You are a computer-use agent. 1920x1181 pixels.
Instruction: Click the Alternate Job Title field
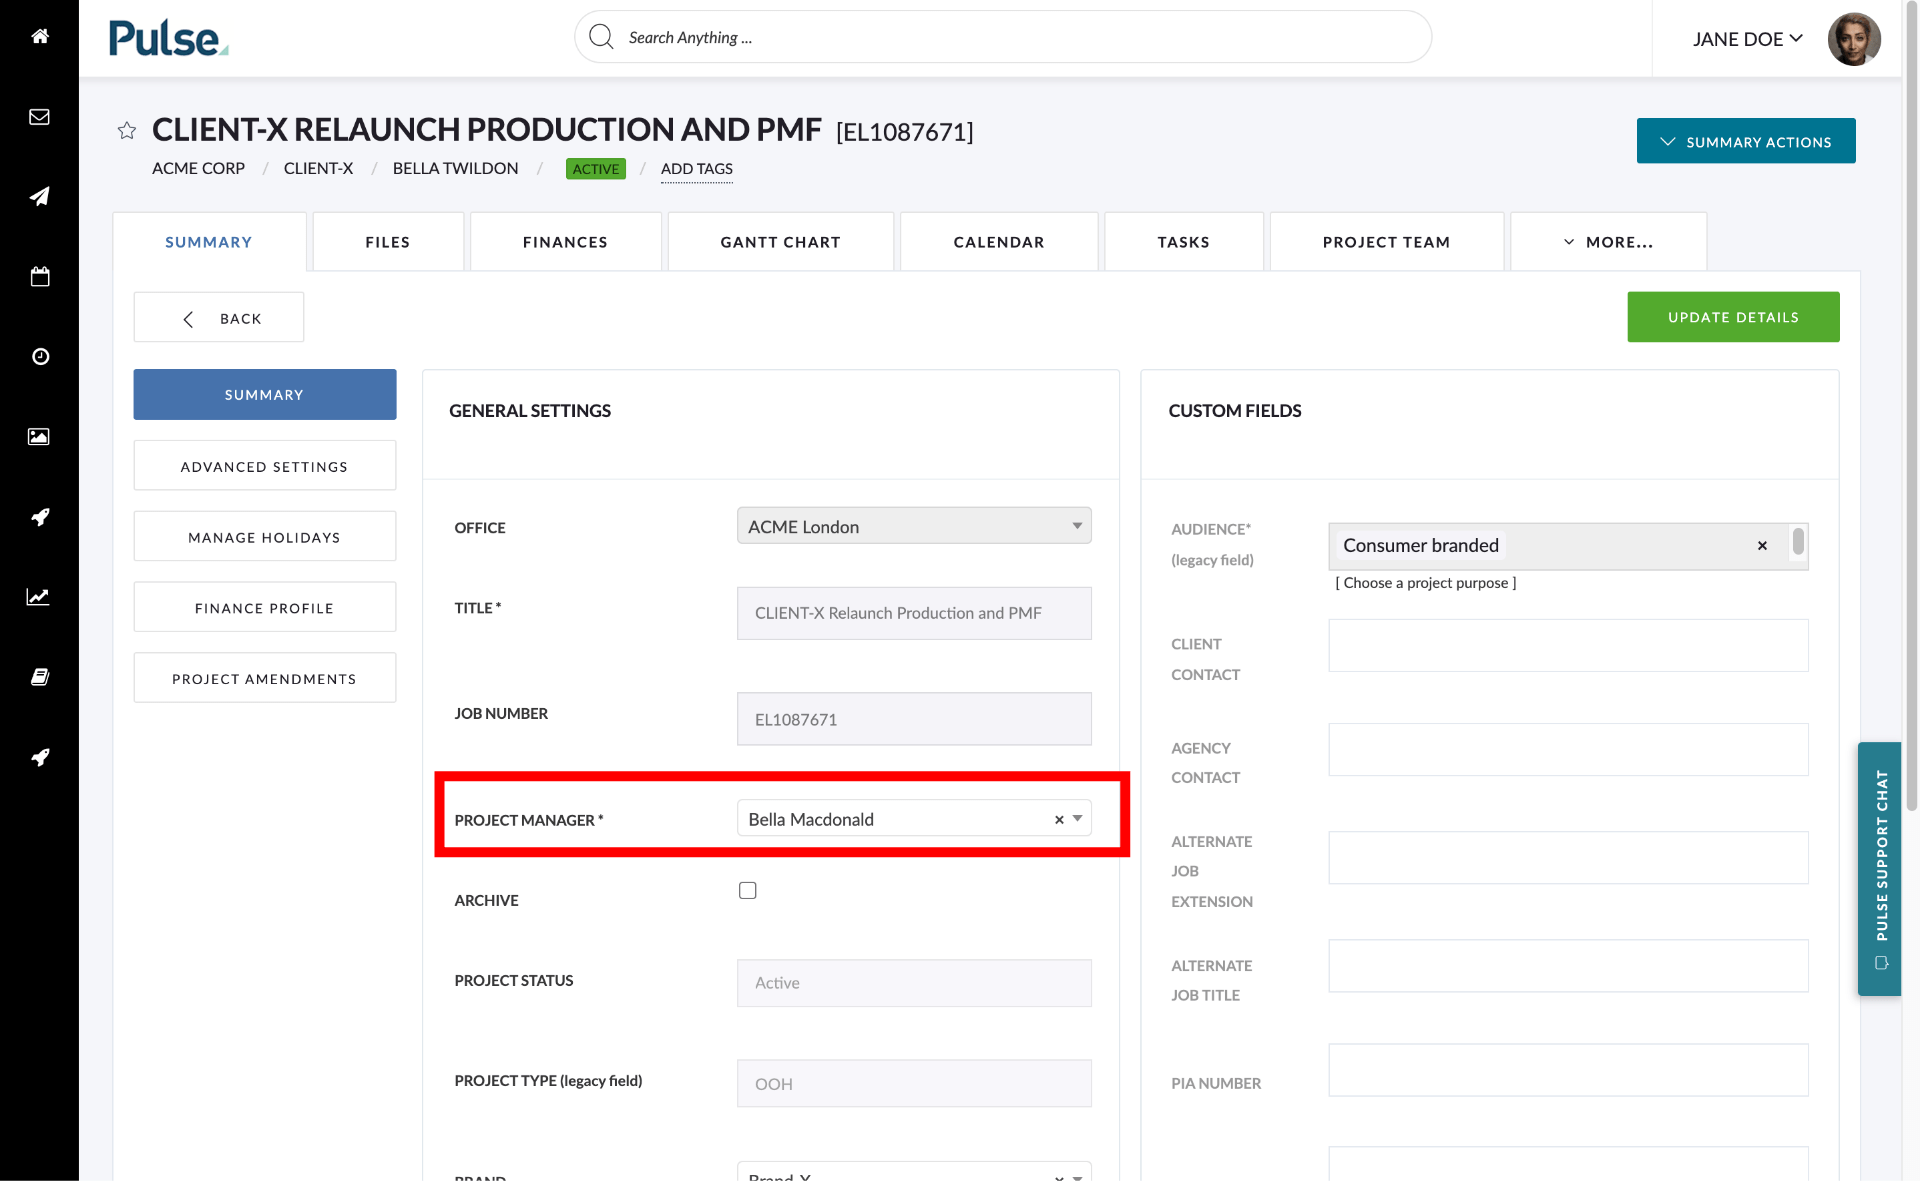[x=1568, y=966]
